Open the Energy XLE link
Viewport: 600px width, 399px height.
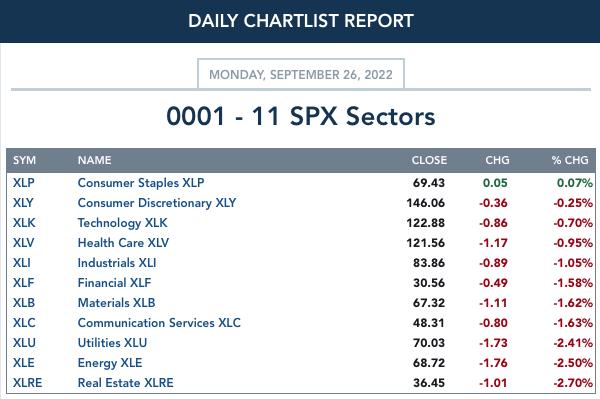[x=110, y=363]
